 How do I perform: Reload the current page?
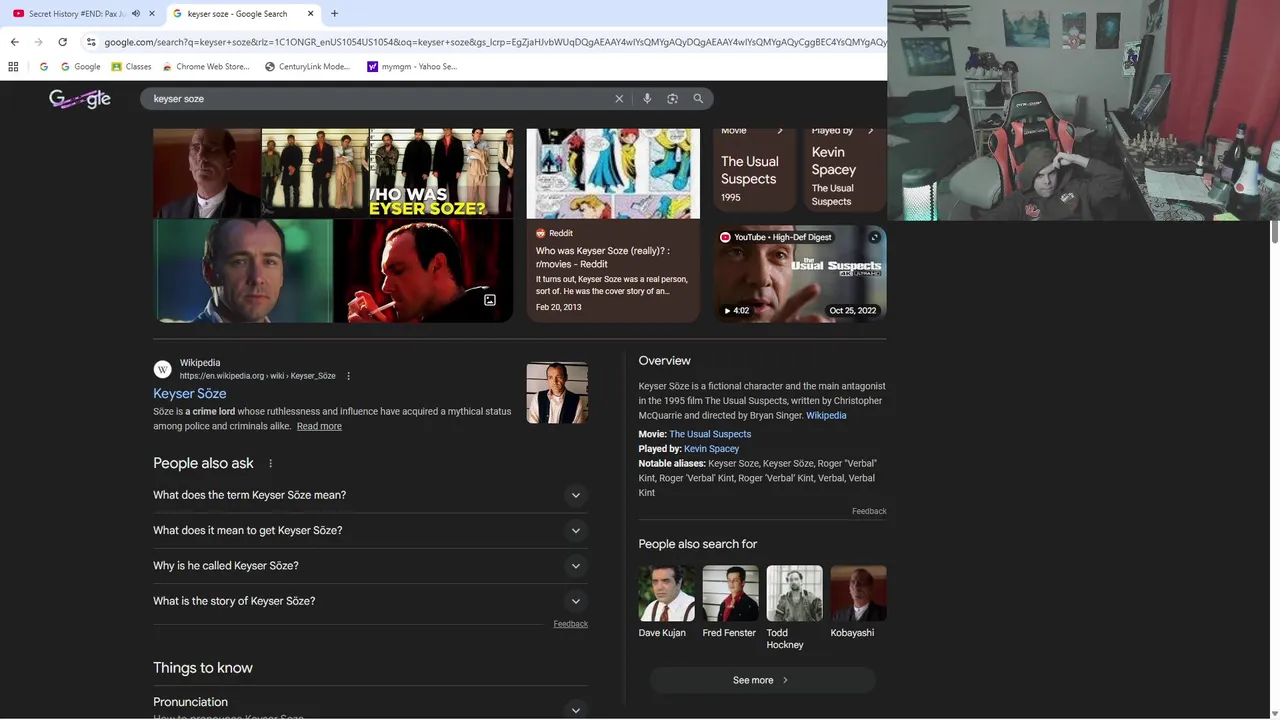coord(62,42)
